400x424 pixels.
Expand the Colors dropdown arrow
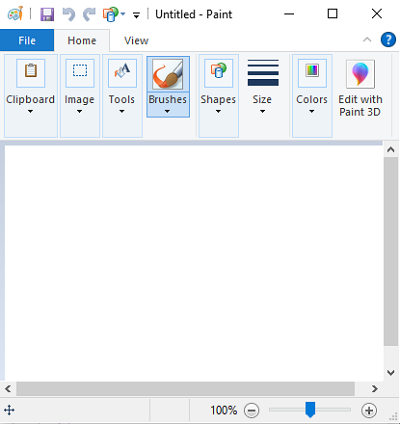pos(312,112)
